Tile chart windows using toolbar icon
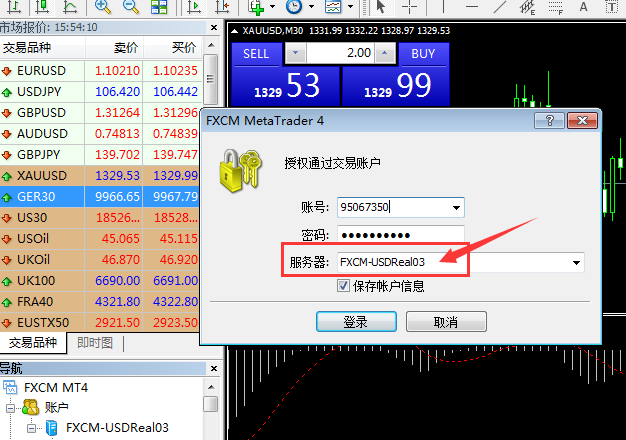Image resolution: width=626 pixels, height=440 pixels. click(x=159, y=7)
